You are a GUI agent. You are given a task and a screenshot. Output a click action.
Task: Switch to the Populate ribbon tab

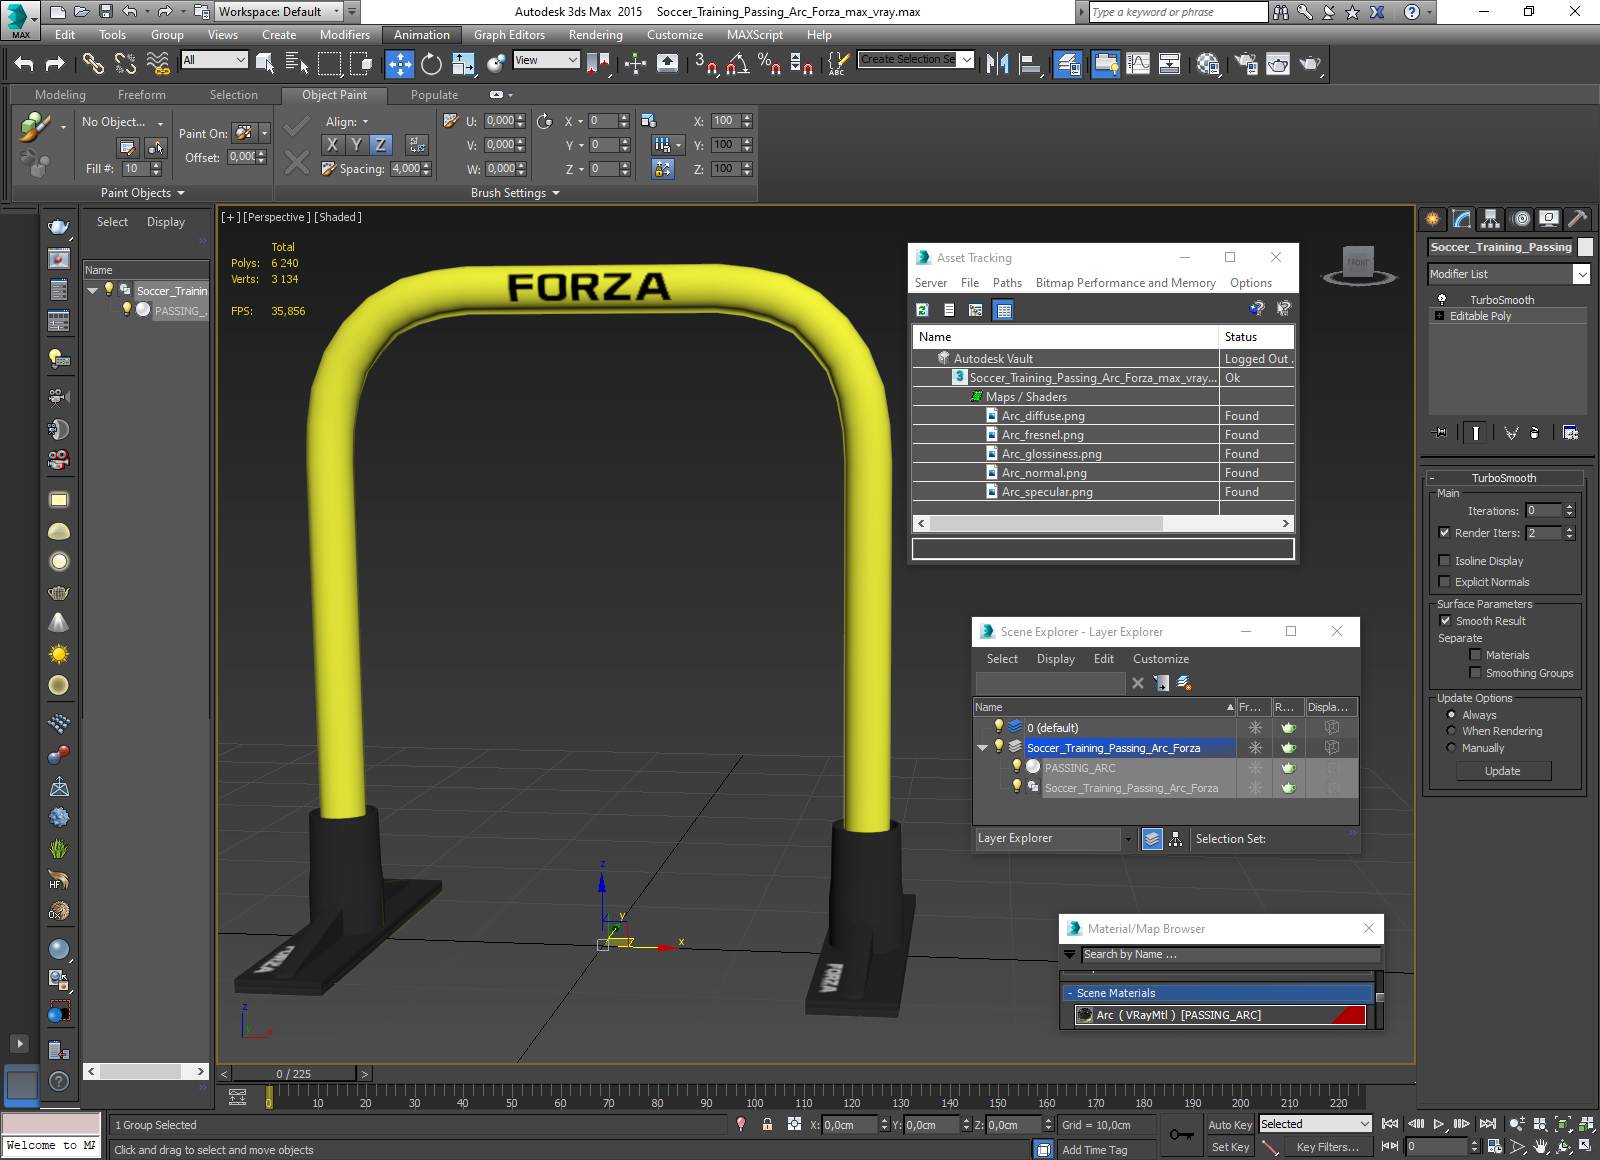click(x=434, y=95)
